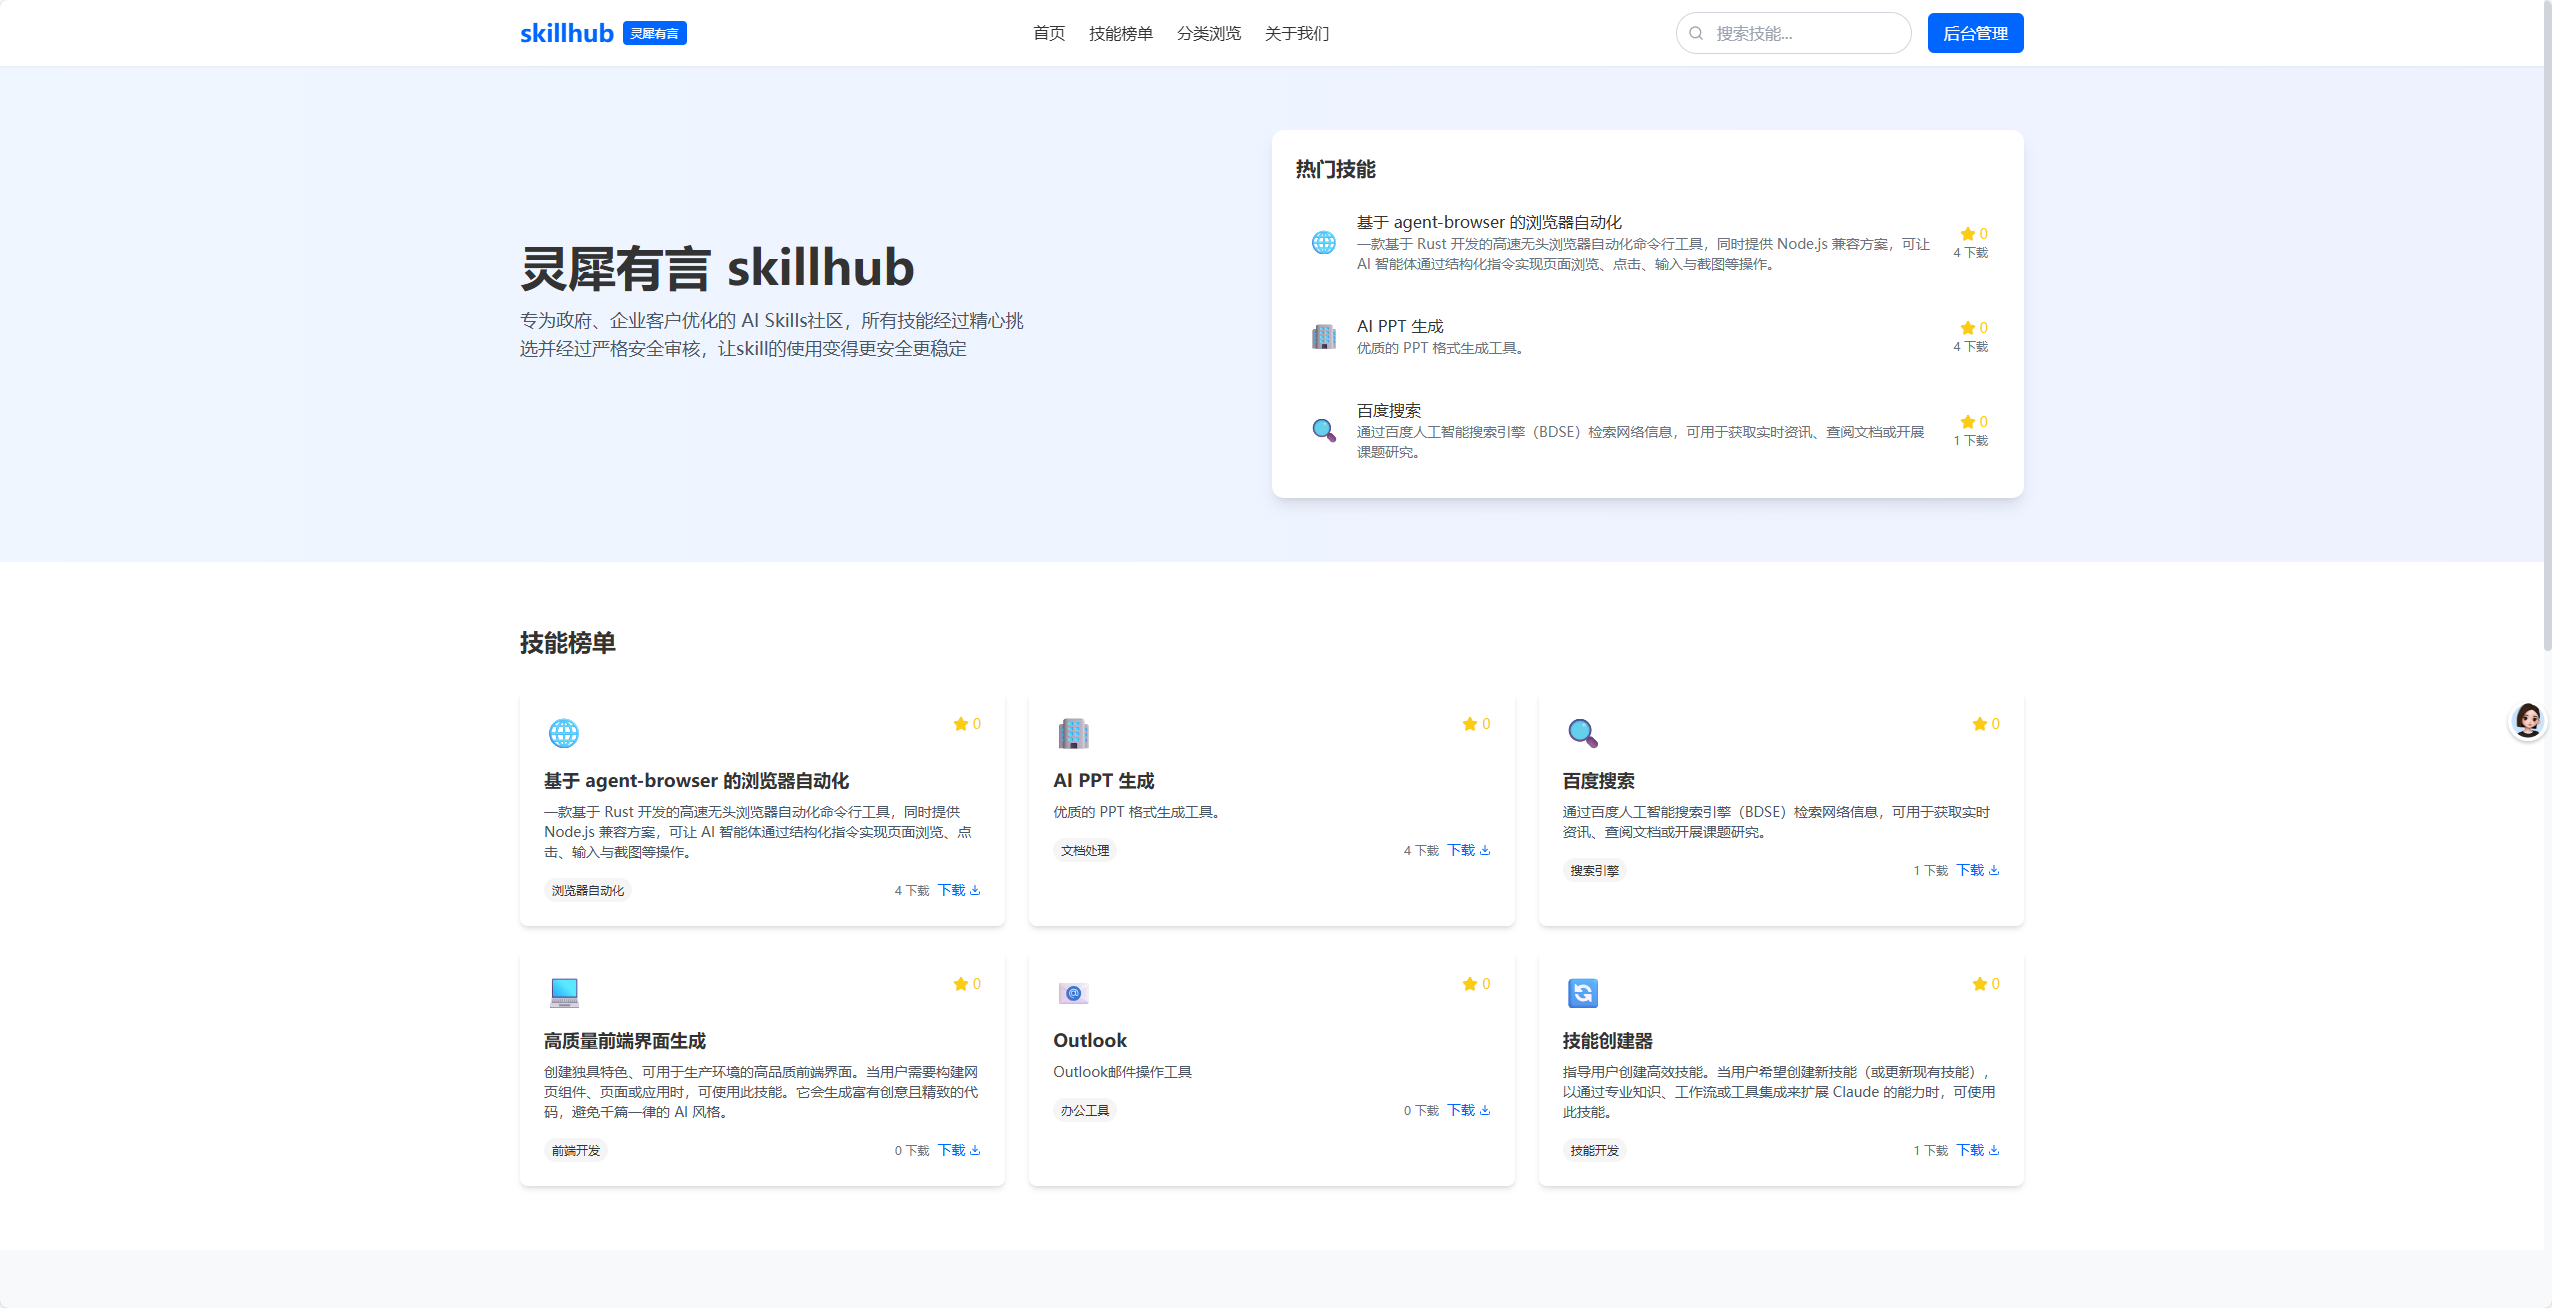Go to 分类浏览 in the navigation
Viewport: 2552px width, 1308px height.
1208,33
